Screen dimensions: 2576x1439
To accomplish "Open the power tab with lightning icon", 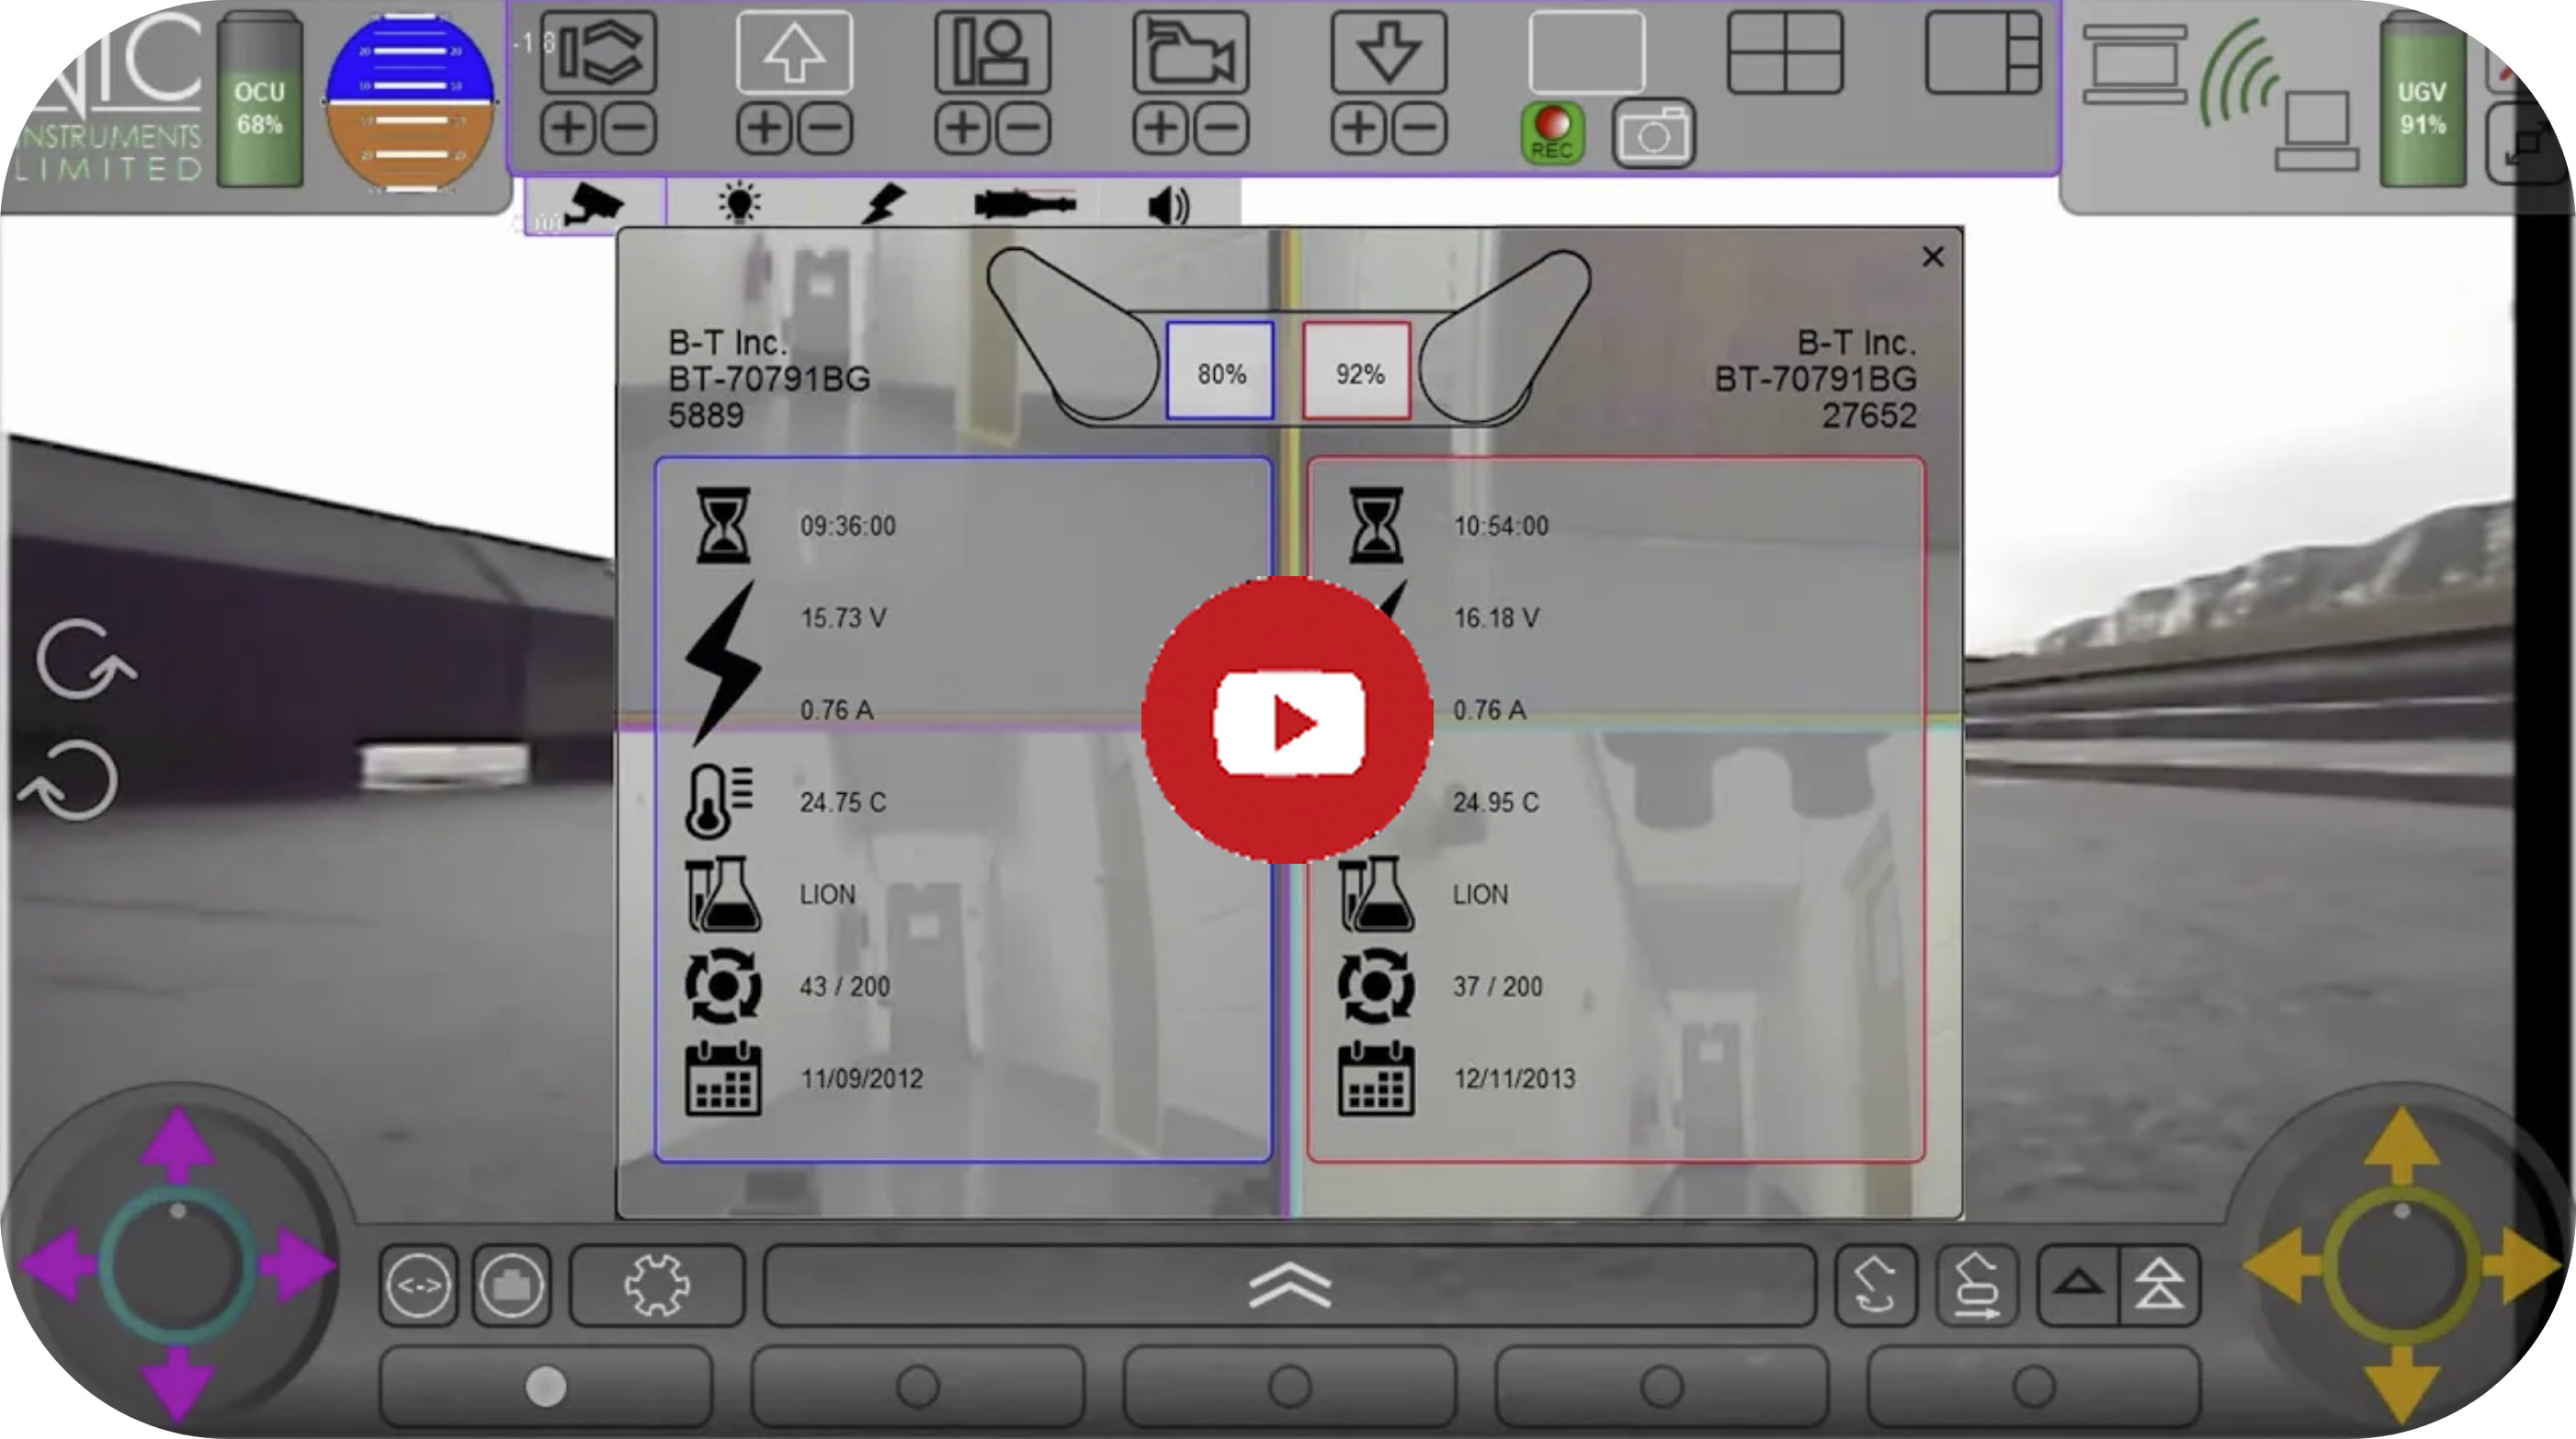I will point(884,203).
